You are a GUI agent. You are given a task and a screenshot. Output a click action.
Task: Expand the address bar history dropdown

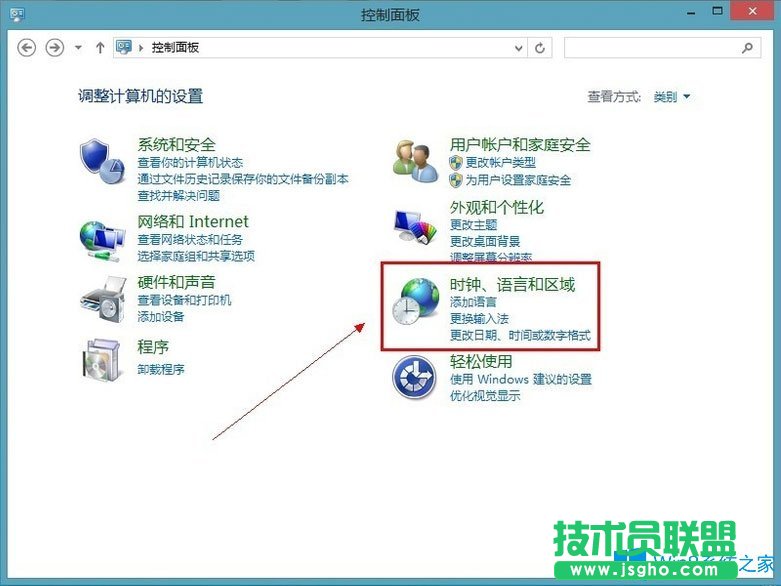coord(519,48)
